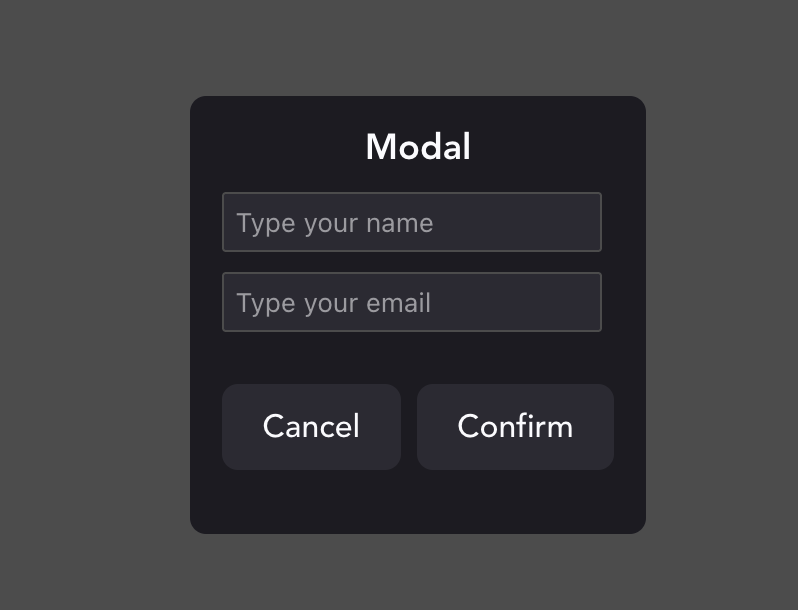Viewport: 798px width, 610px height.
Task: Activate the second input in the modal
Action: pos(411,302)
